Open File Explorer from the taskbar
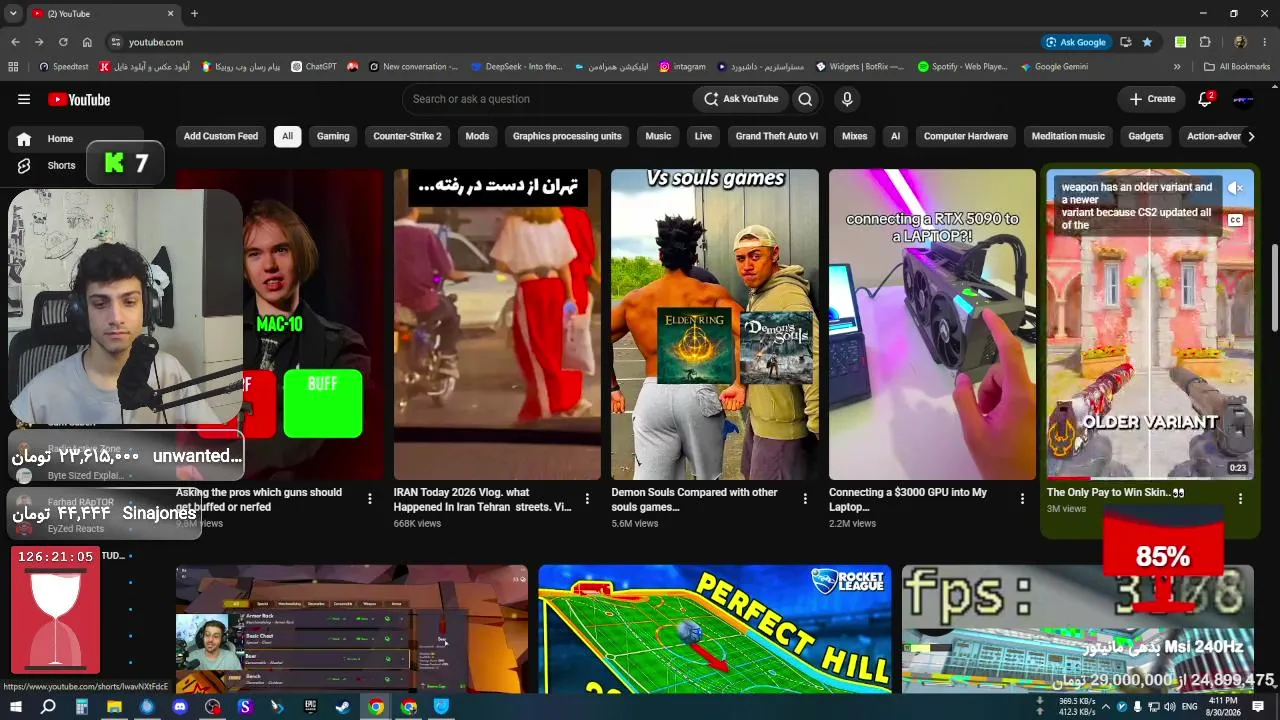The height and width of the screenshot is (720, 1280). [x=114, y=707]
